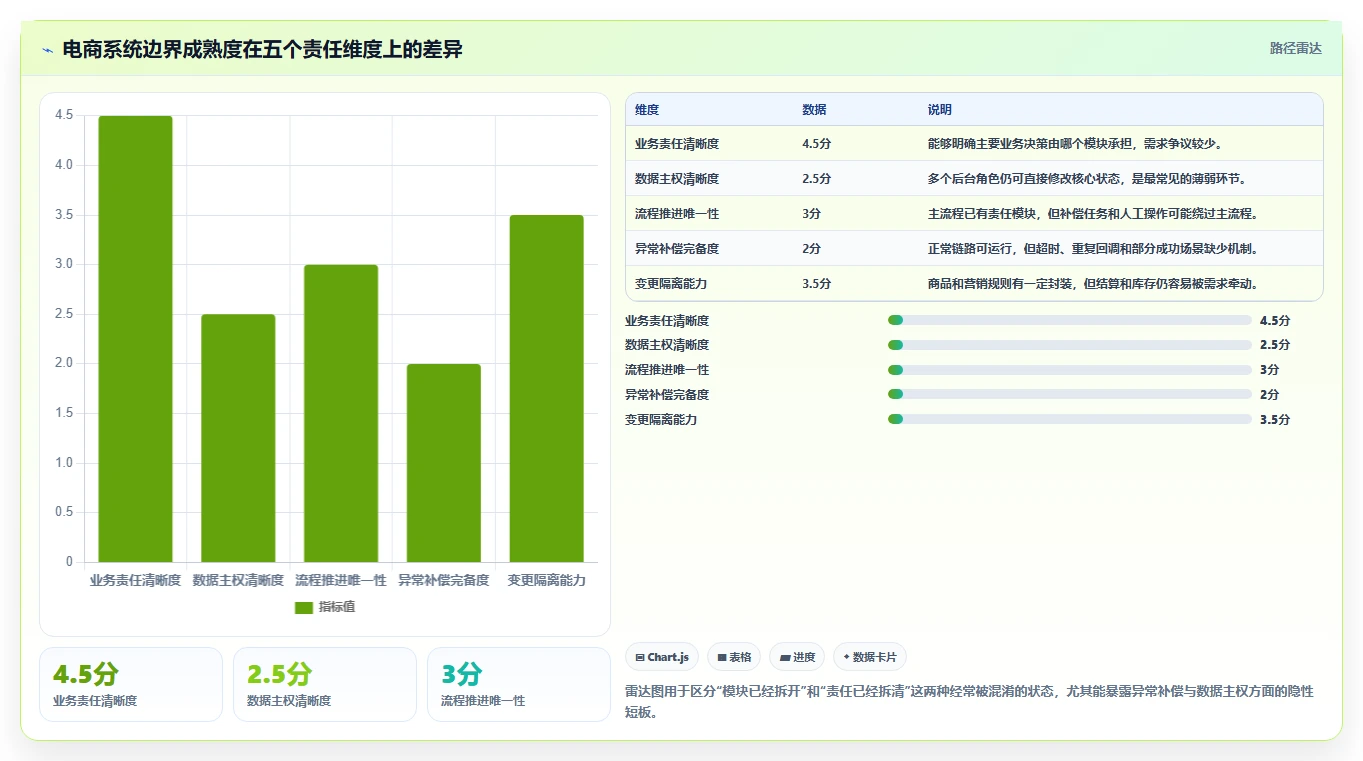Click the lightning icon beside the title
Screen dimensions: 1363x761
pyautogui.click(x=47, y=50)
